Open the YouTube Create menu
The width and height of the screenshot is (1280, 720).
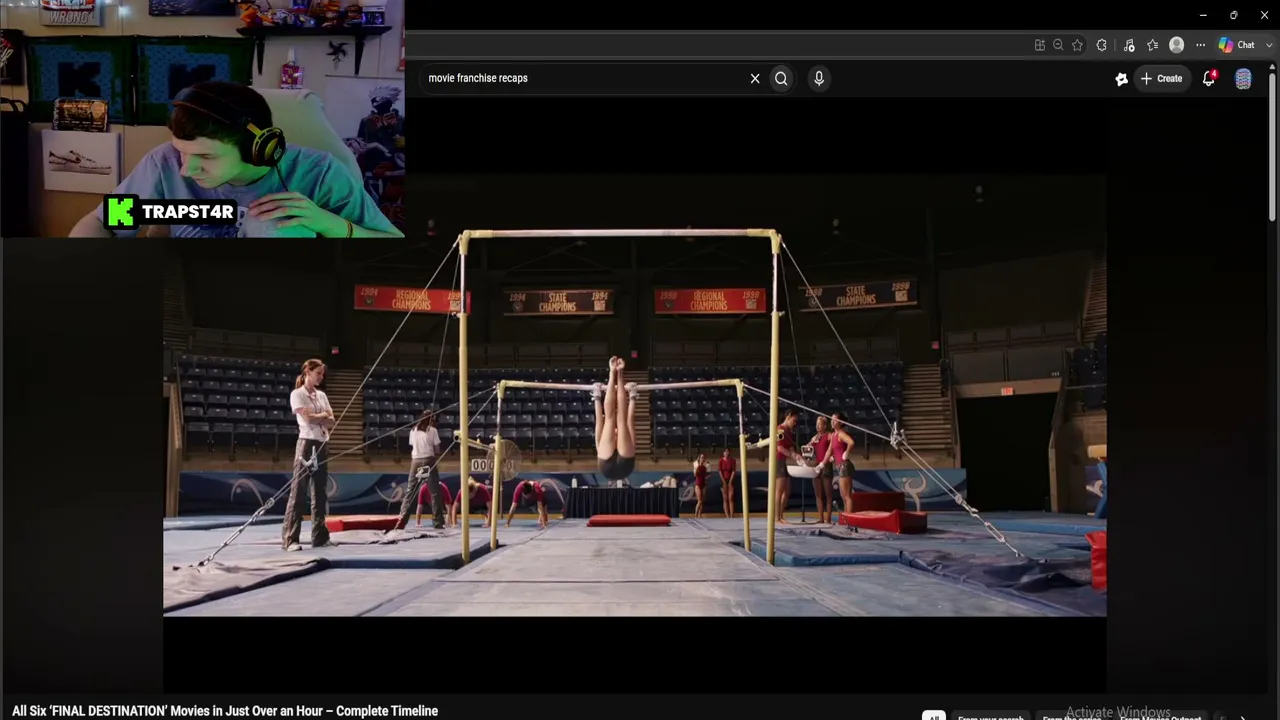pos(1161,78)
